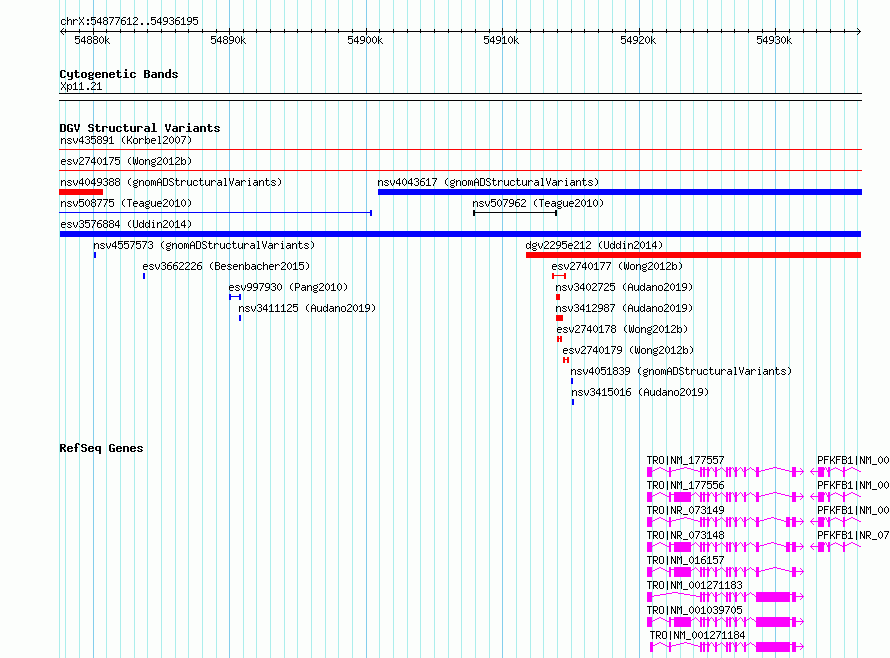Open the TRO|NM_016157 transcript label
Image resolution: width=890 pixels, height=658 pixels.
pos(686,560)
